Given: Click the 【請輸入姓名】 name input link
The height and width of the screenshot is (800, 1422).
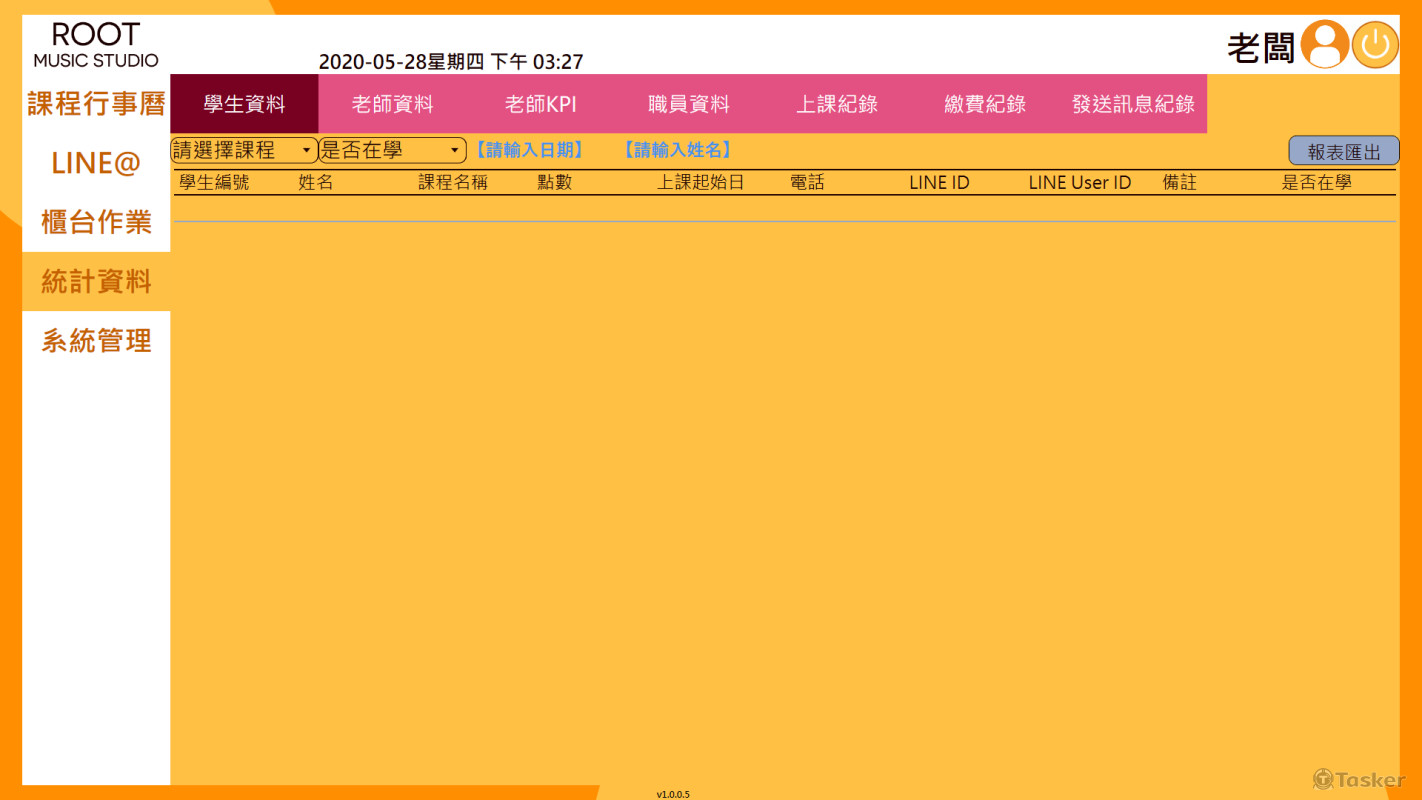Looking at the screenshot, I should point(676,150).
